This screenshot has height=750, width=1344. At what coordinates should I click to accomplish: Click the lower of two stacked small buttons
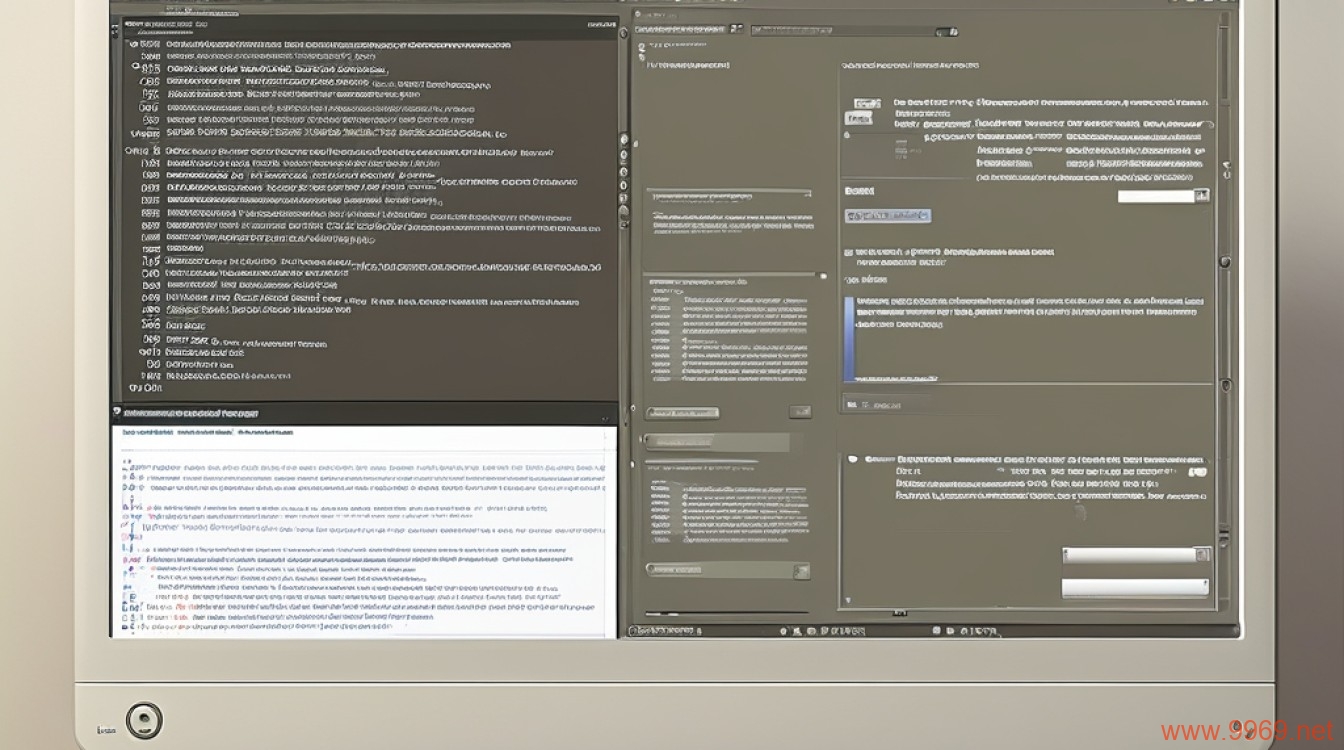pyautogui.click(x=858, y=118)
